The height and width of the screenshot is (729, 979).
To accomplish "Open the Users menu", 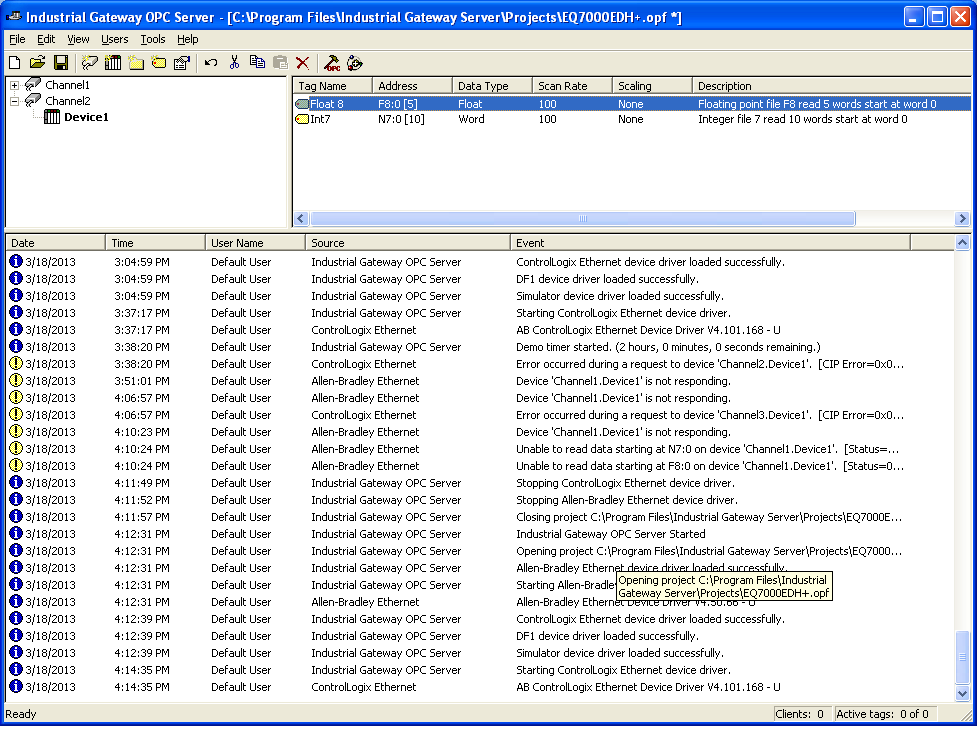I will [115, 39].
